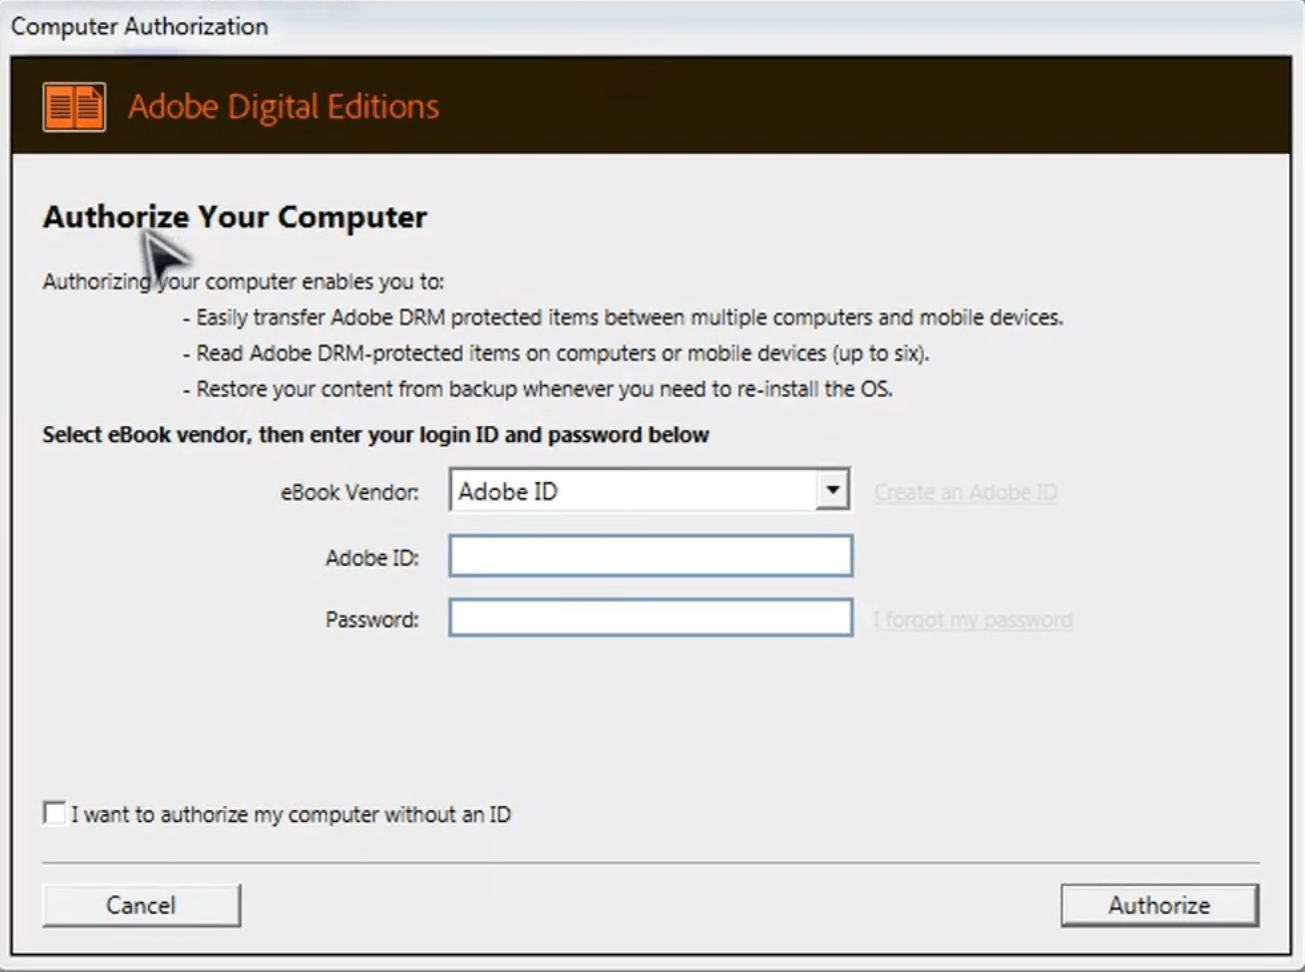1305x972 pixels.
Task: Click the Computer Authorization window title
Action: point(139,26)
